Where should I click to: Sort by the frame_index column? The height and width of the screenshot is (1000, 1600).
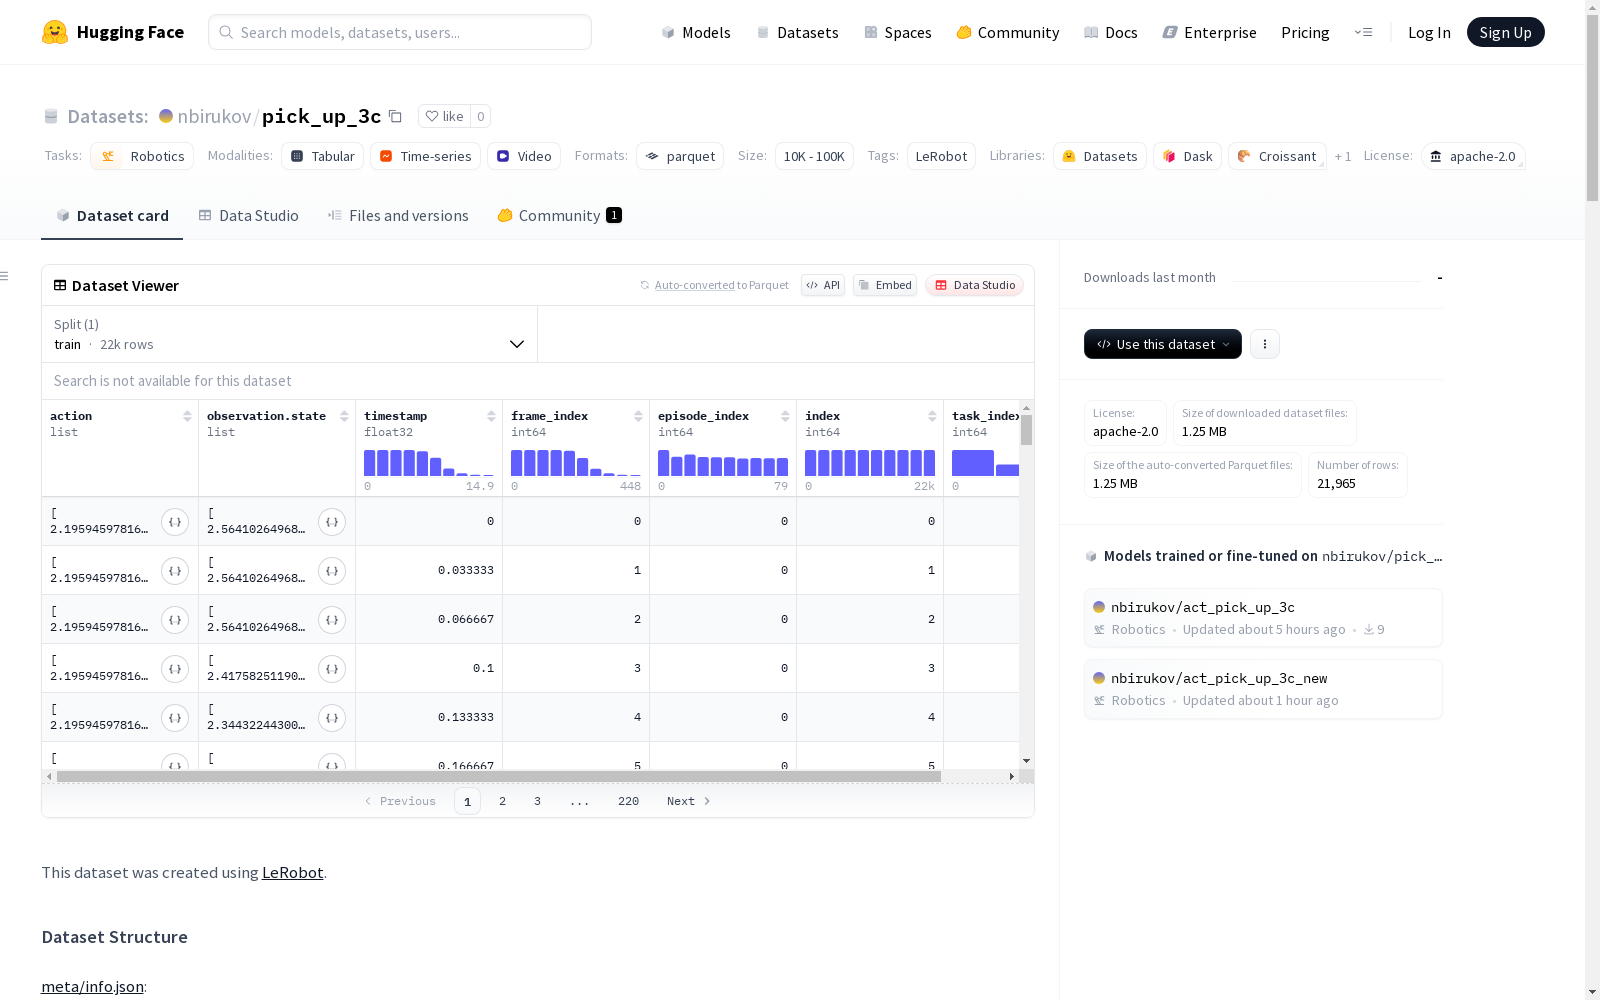[x=638, y=416]
